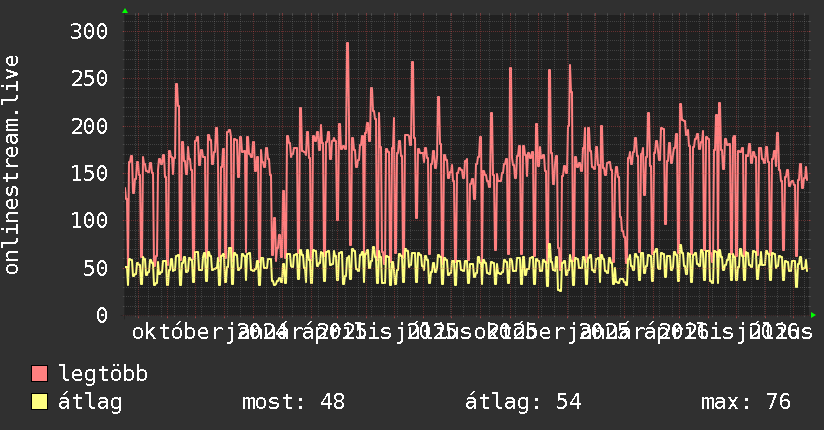Click the pink legtöbb legend swatch

click(39, 374)
